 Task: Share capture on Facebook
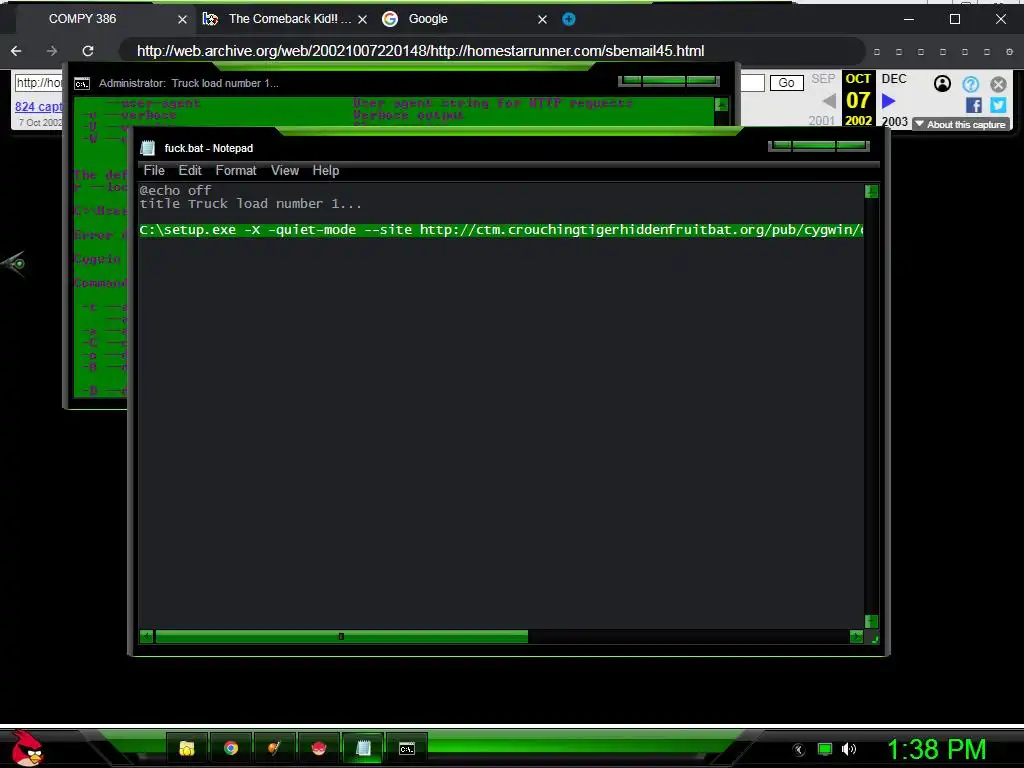click(973, 105)
